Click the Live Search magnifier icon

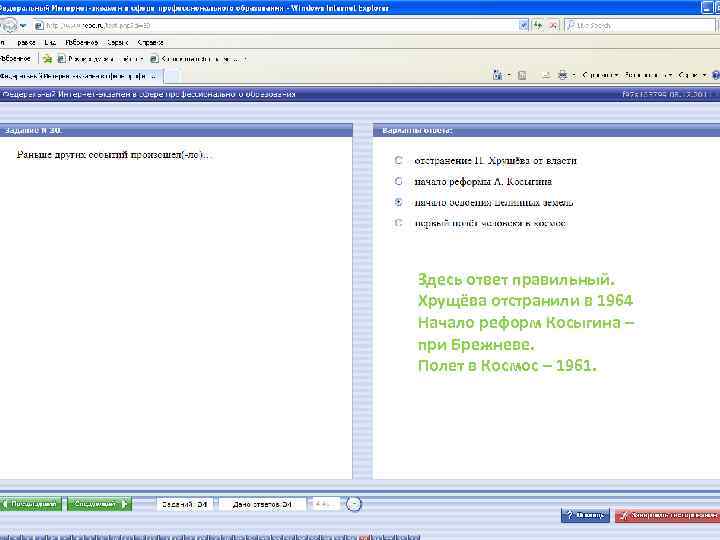click(570, 26)
